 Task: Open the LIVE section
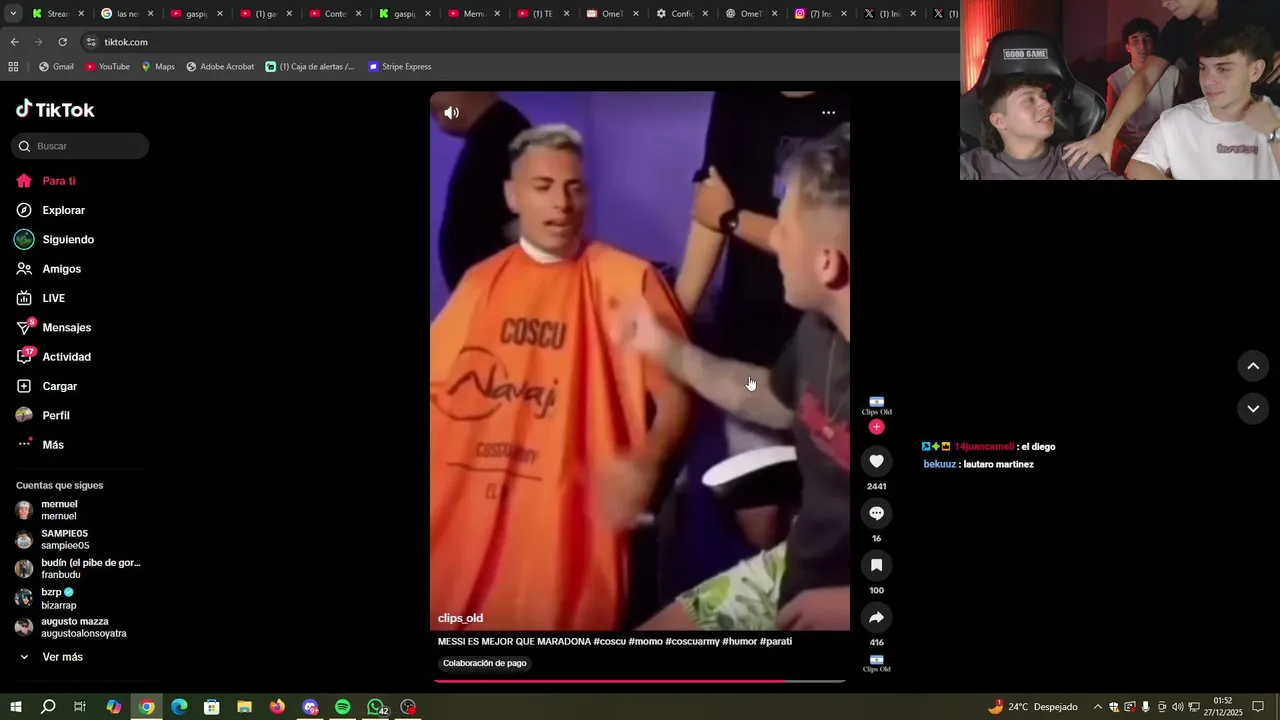[x=41, y=298]
